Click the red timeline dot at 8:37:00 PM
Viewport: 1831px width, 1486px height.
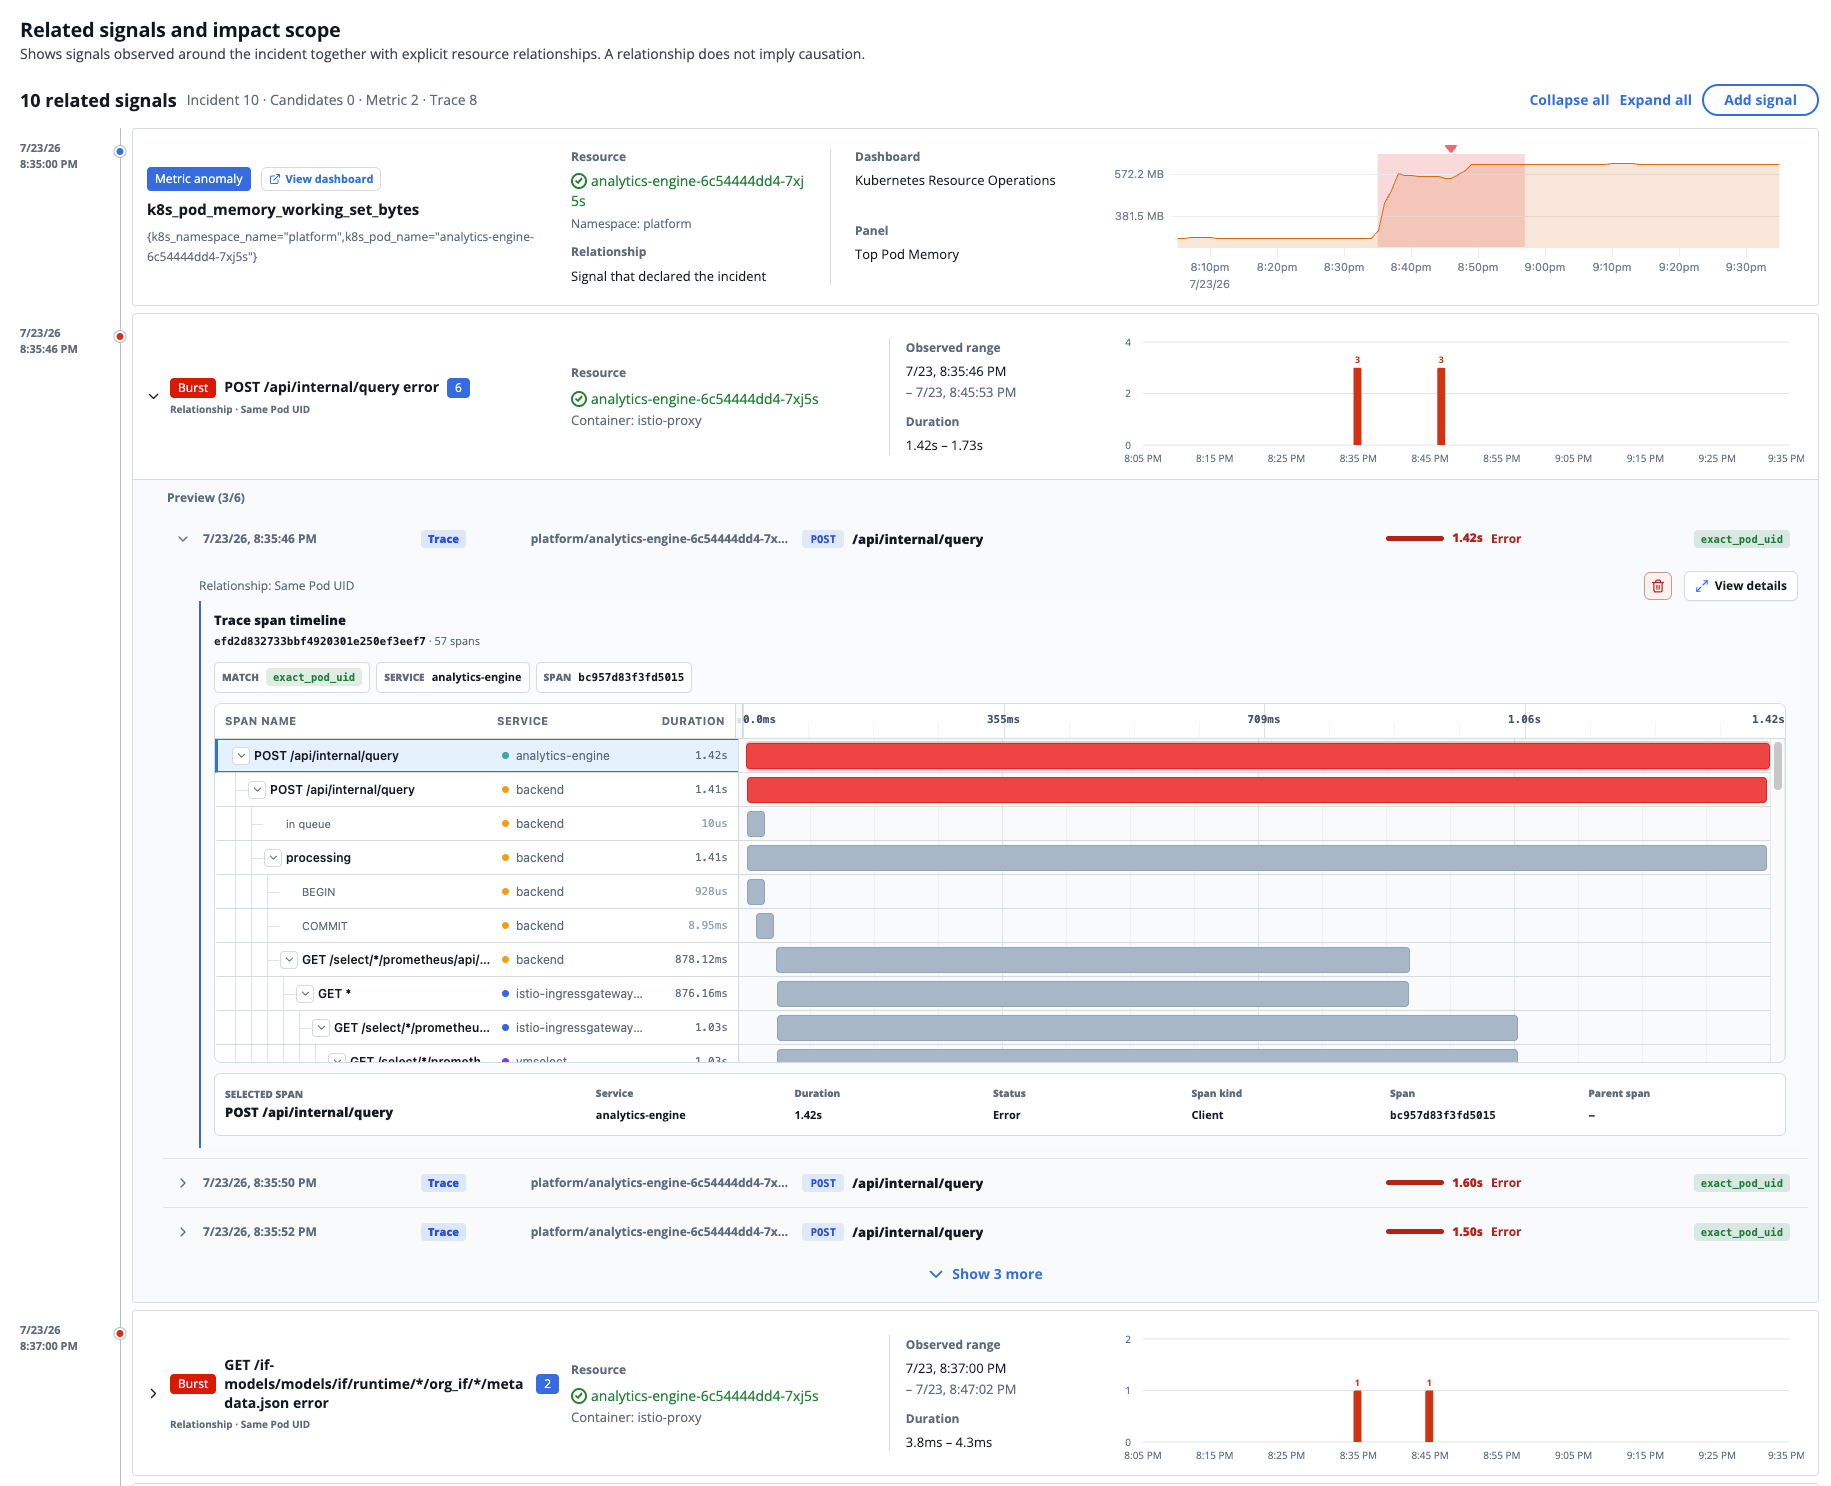point(120,1334)
